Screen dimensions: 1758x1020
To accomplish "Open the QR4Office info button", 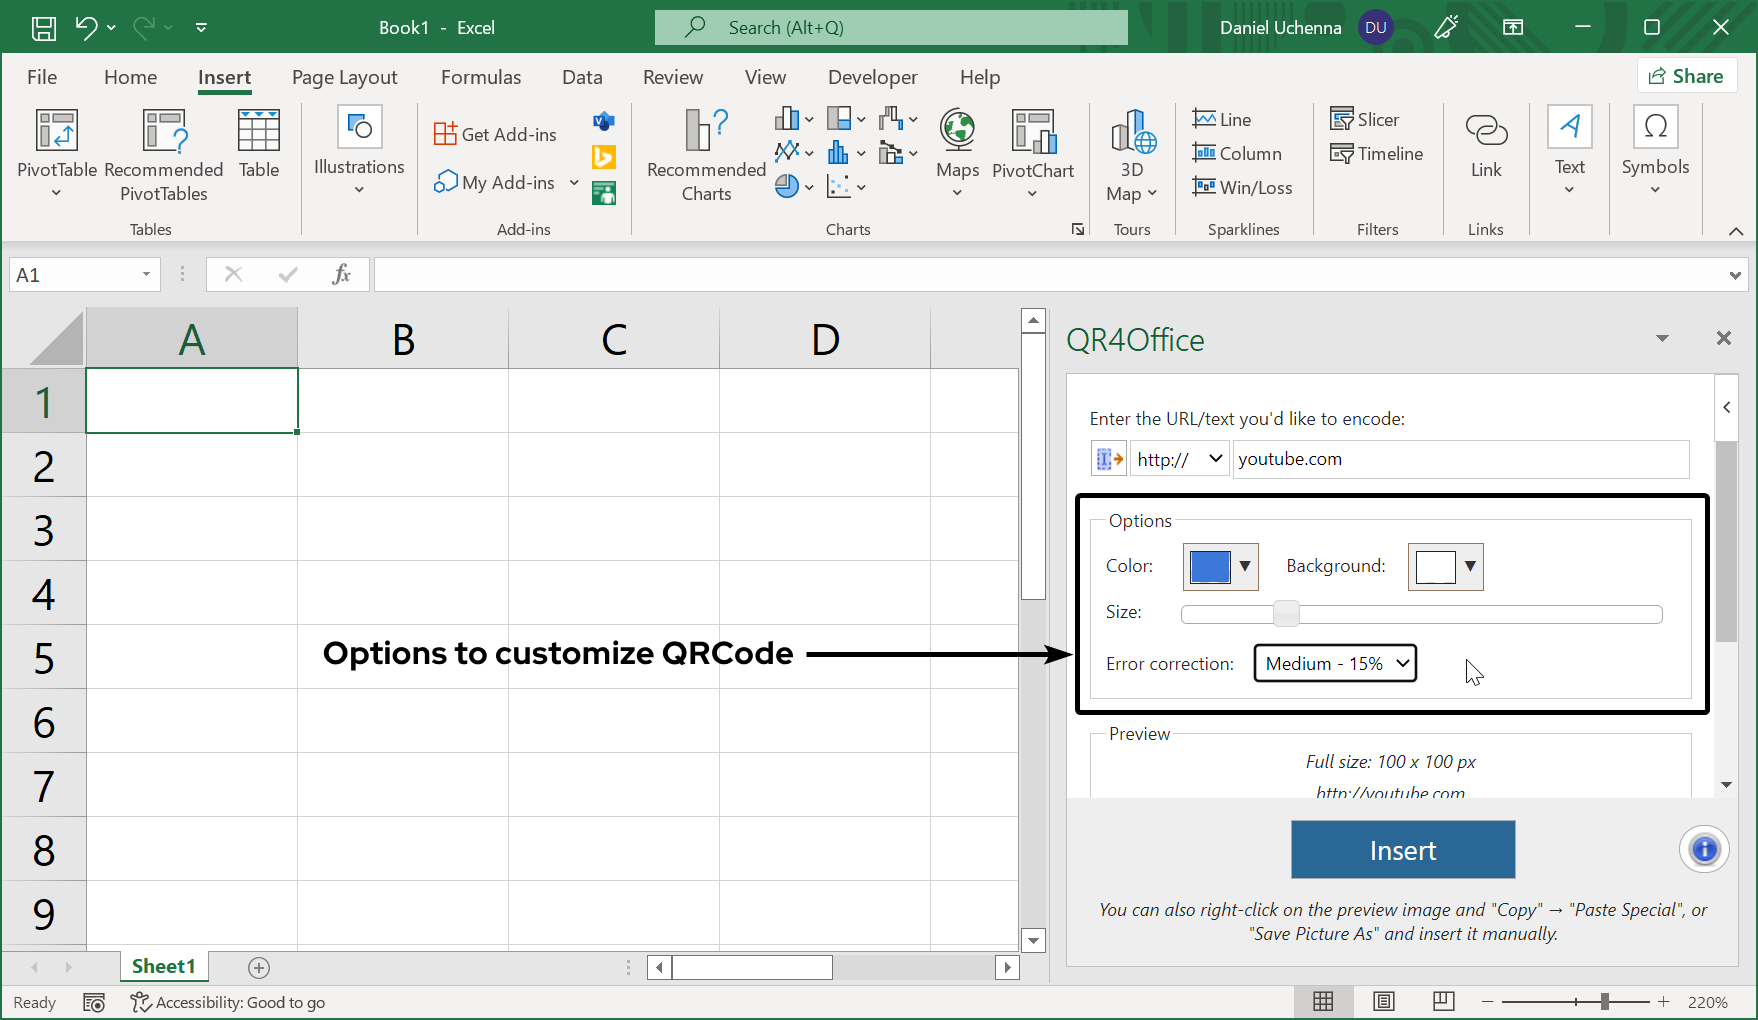I will (x=1704, y=850).
